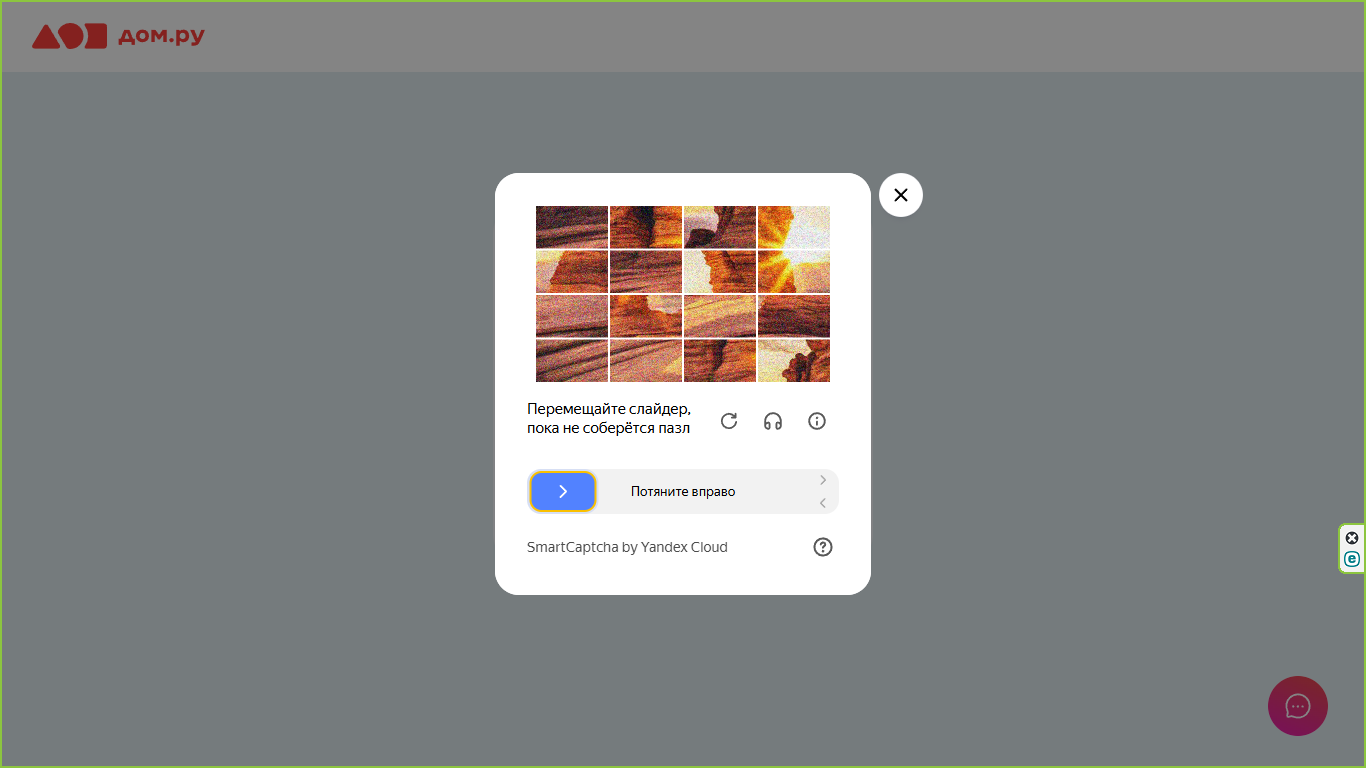This screenshot has width=1366, height=768.
Task: Click the small left chevron on slider track
Action: 823,503
